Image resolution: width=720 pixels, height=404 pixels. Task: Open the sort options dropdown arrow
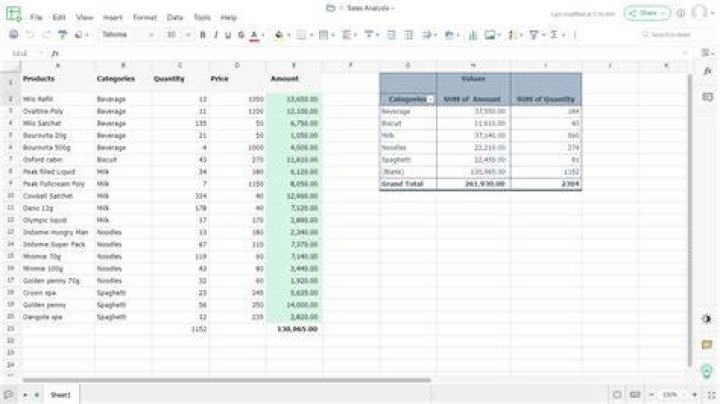pos(521,35)
